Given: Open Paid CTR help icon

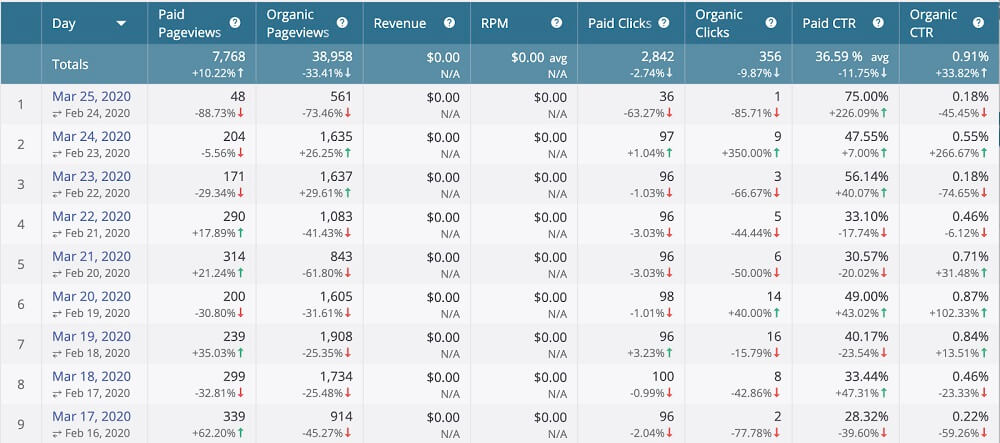Looking at the screenshot, I should [878, 23].
